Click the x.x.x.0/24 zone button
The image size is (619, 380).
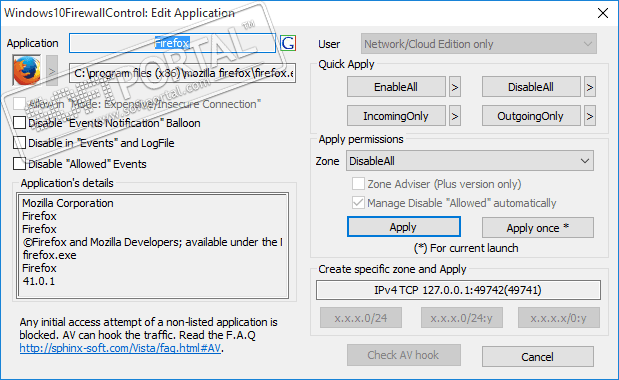click(x=361, y=318)
